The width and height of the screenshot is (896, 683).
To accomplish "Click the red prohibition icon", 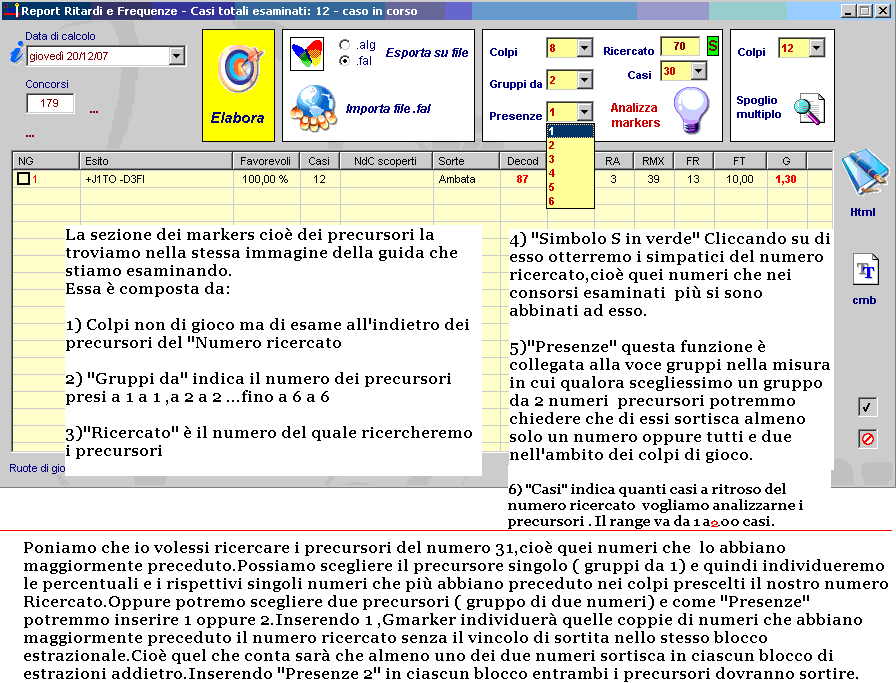I will (x=867, y=439).
